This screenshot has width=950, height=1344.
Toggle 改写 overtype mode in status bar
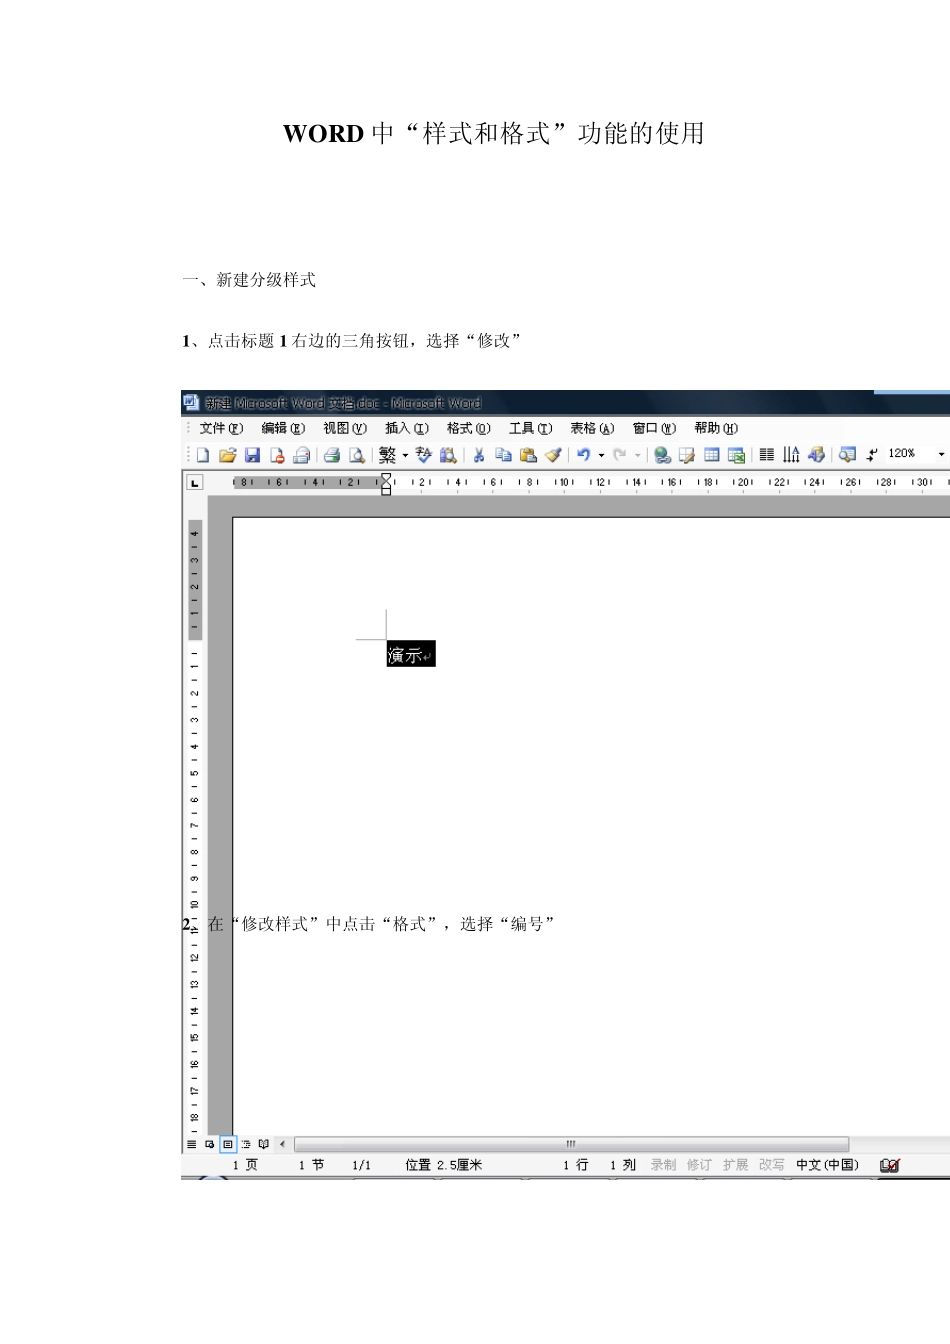(x=771, y=1165)
